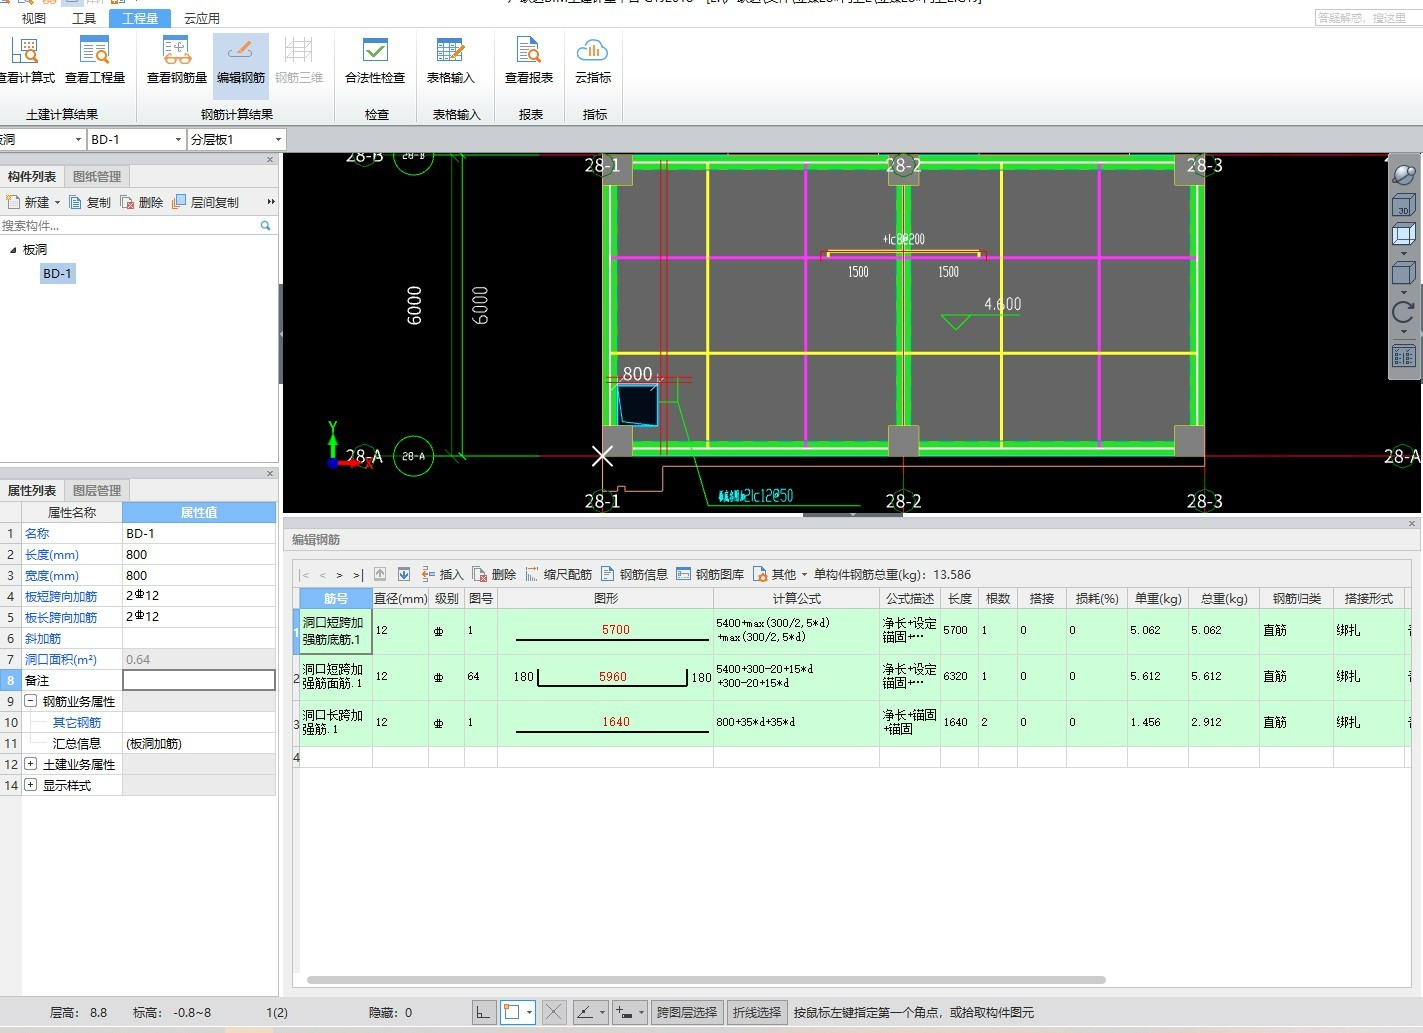Click the point-length status bar icon
The image size is (1423, 1033).
[624, 1012]
